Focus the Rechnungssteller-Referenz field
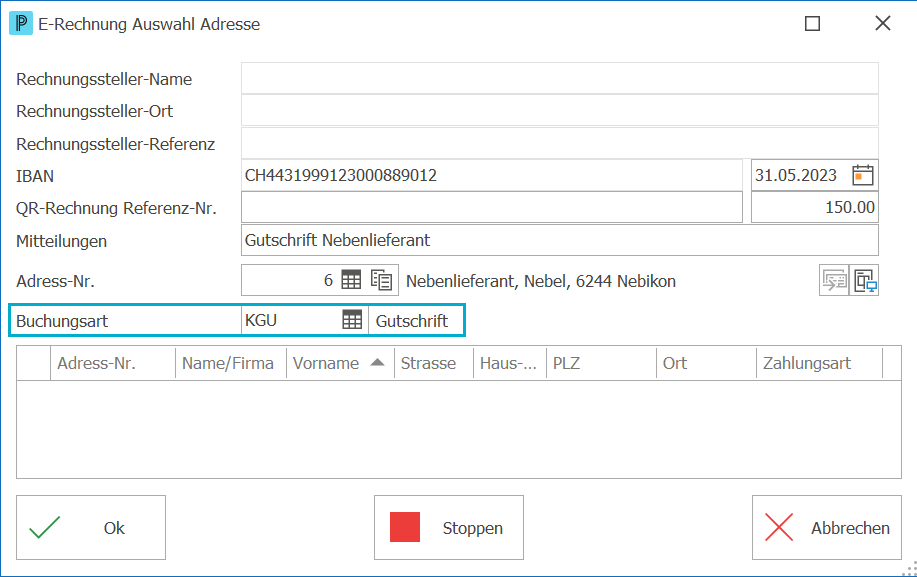 click(x=560, y=143)
